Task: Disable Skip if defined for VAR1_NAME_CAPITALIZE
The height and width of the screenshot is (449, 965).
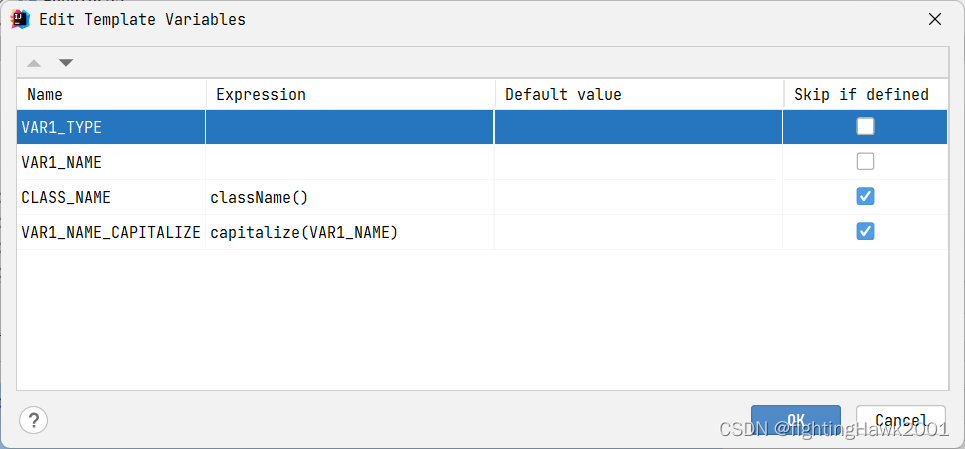Action: [865, 232]
